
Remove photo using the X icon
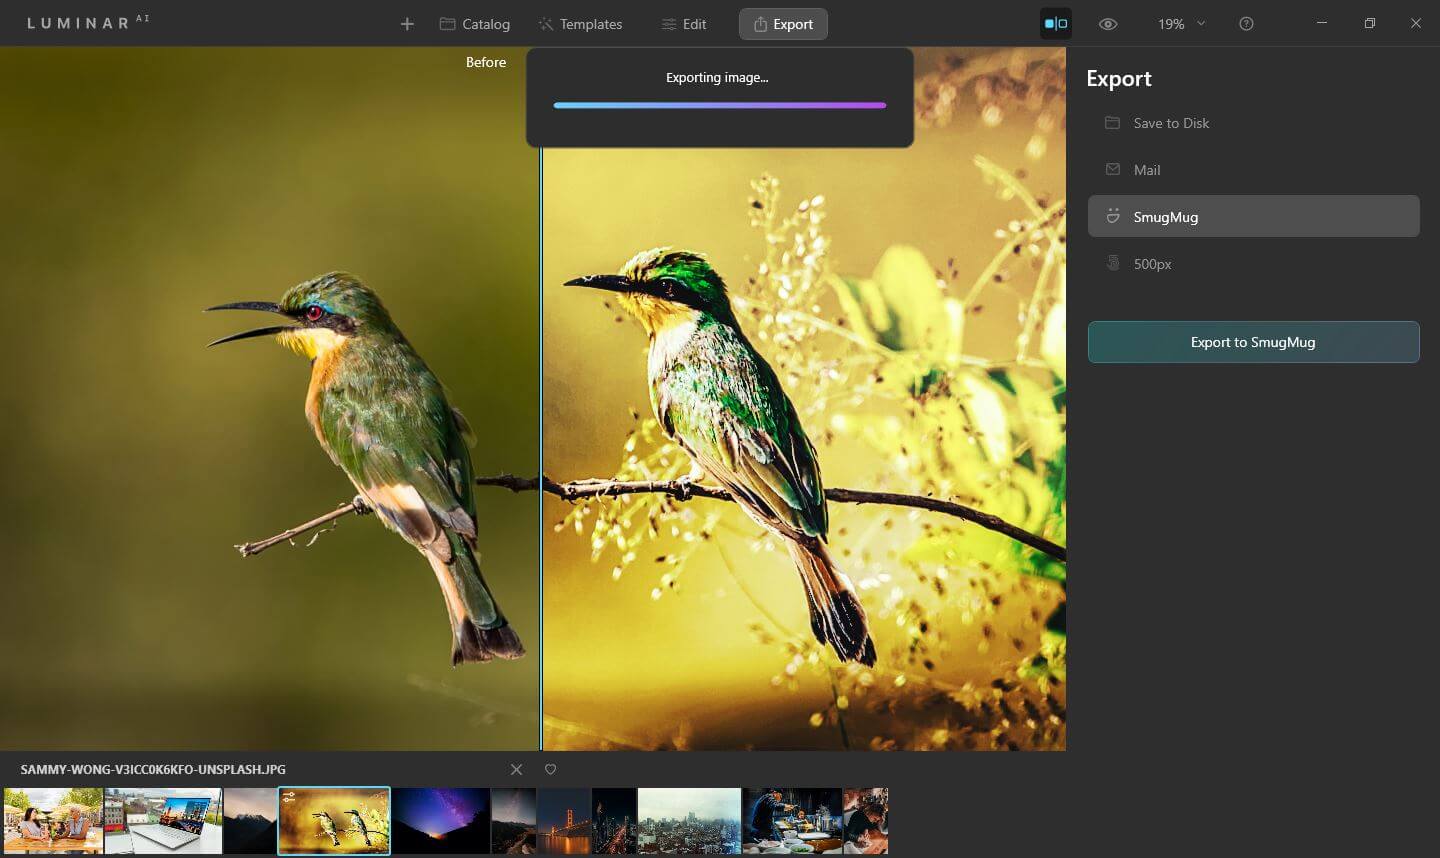516,769
